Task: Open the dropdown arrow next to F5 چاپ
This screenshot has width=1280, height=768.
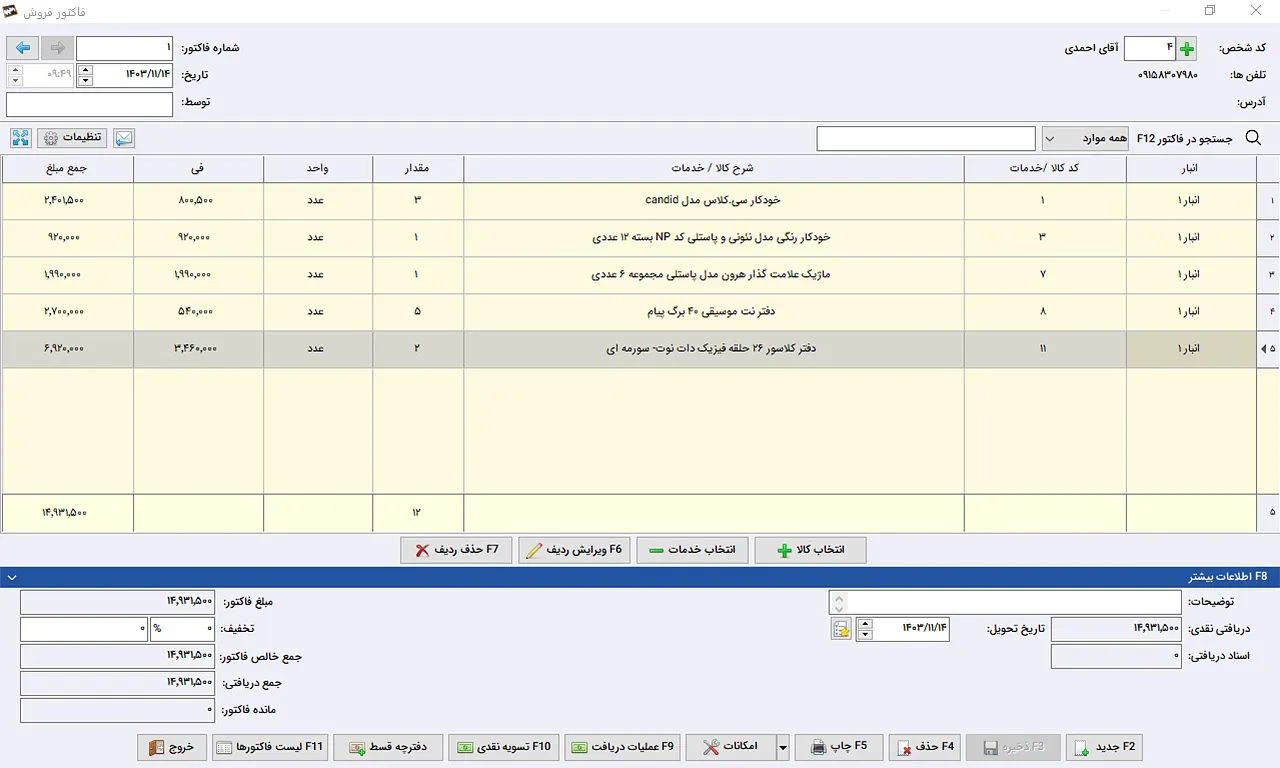Action: [x=783, y=747]
